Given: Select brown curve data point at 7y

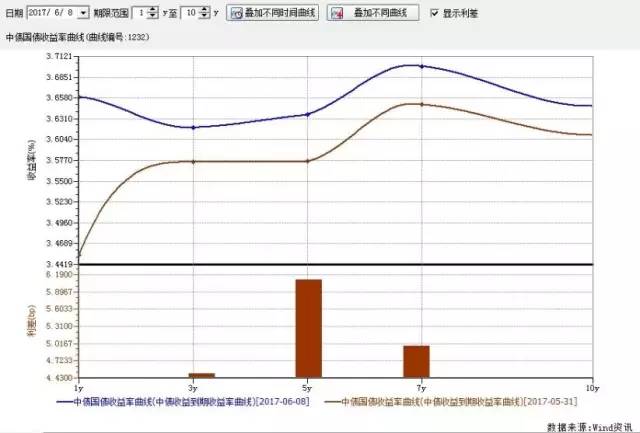Looking at the screenshot, I should click(422, 104).
